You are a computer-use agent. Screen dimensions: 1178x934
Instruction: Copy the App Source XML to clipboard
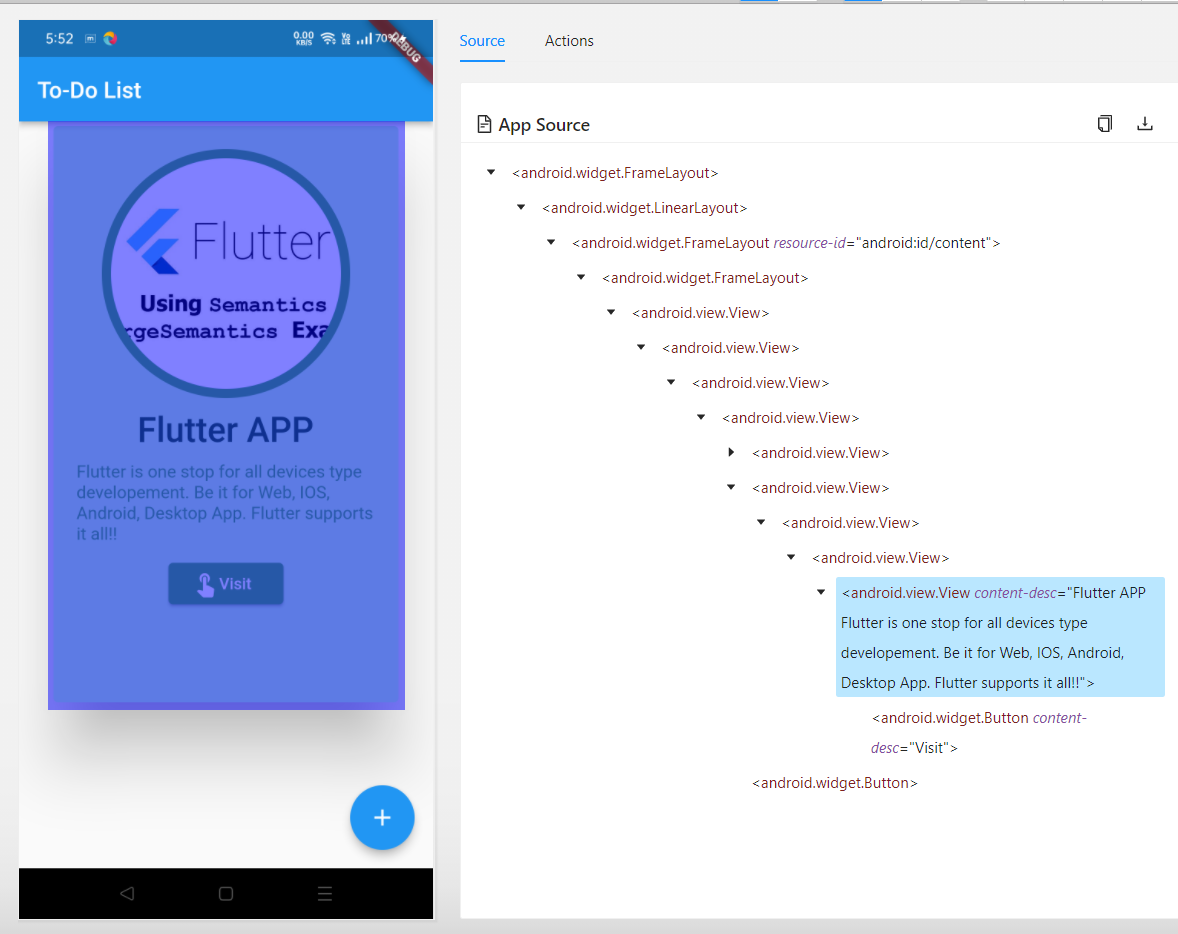(x=1104, y=123)
